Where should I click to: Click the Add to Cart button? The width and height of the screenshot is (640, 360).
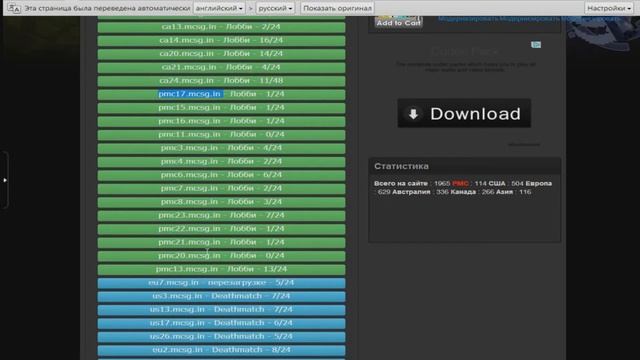click(398, 23)
